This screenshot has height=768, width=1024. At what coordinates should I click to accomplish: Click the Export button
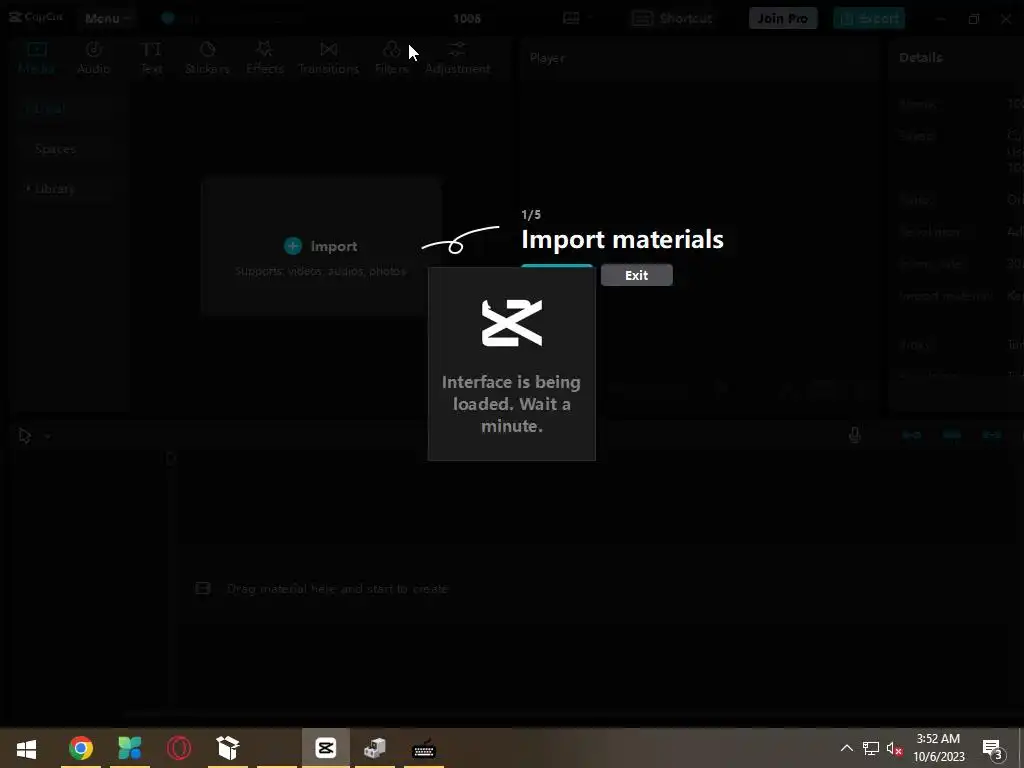869,18
